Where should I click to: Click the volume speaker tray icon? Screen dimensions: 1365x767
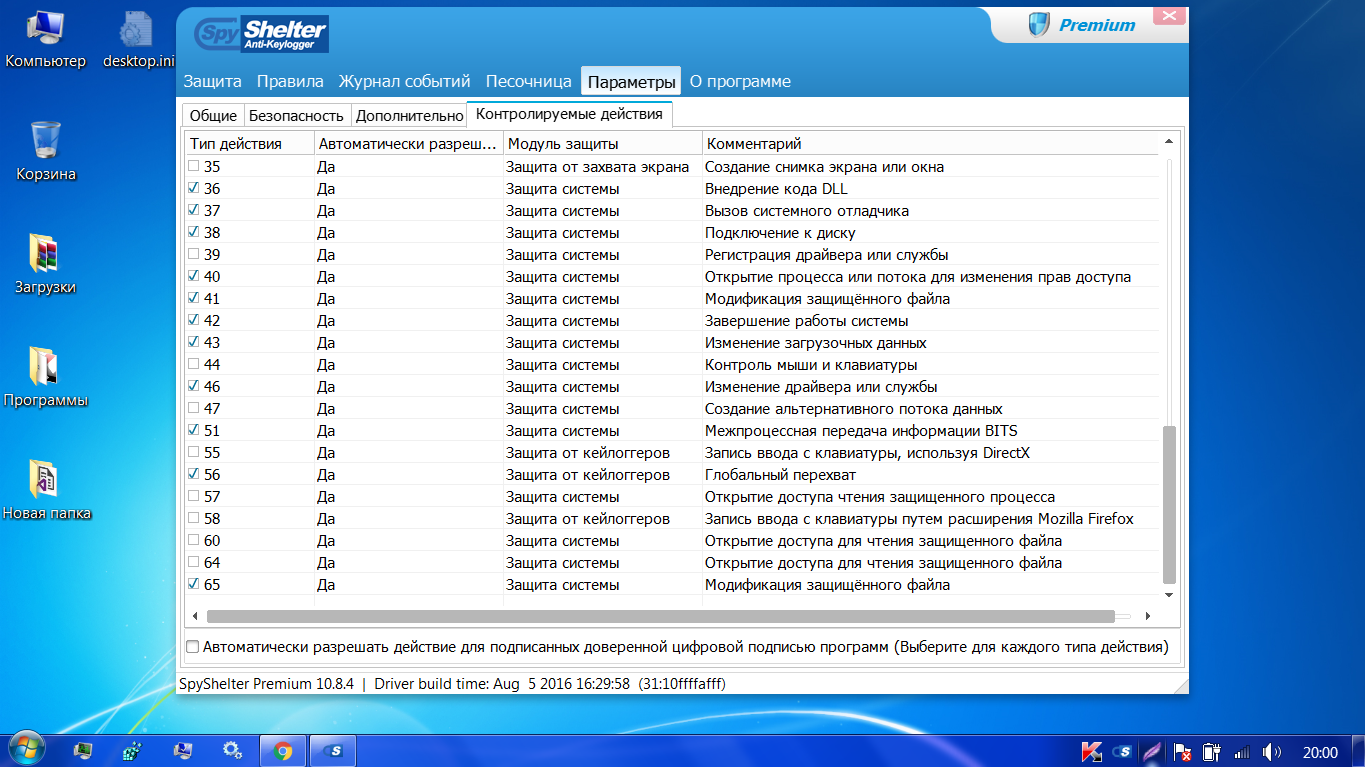point(1272,751)
